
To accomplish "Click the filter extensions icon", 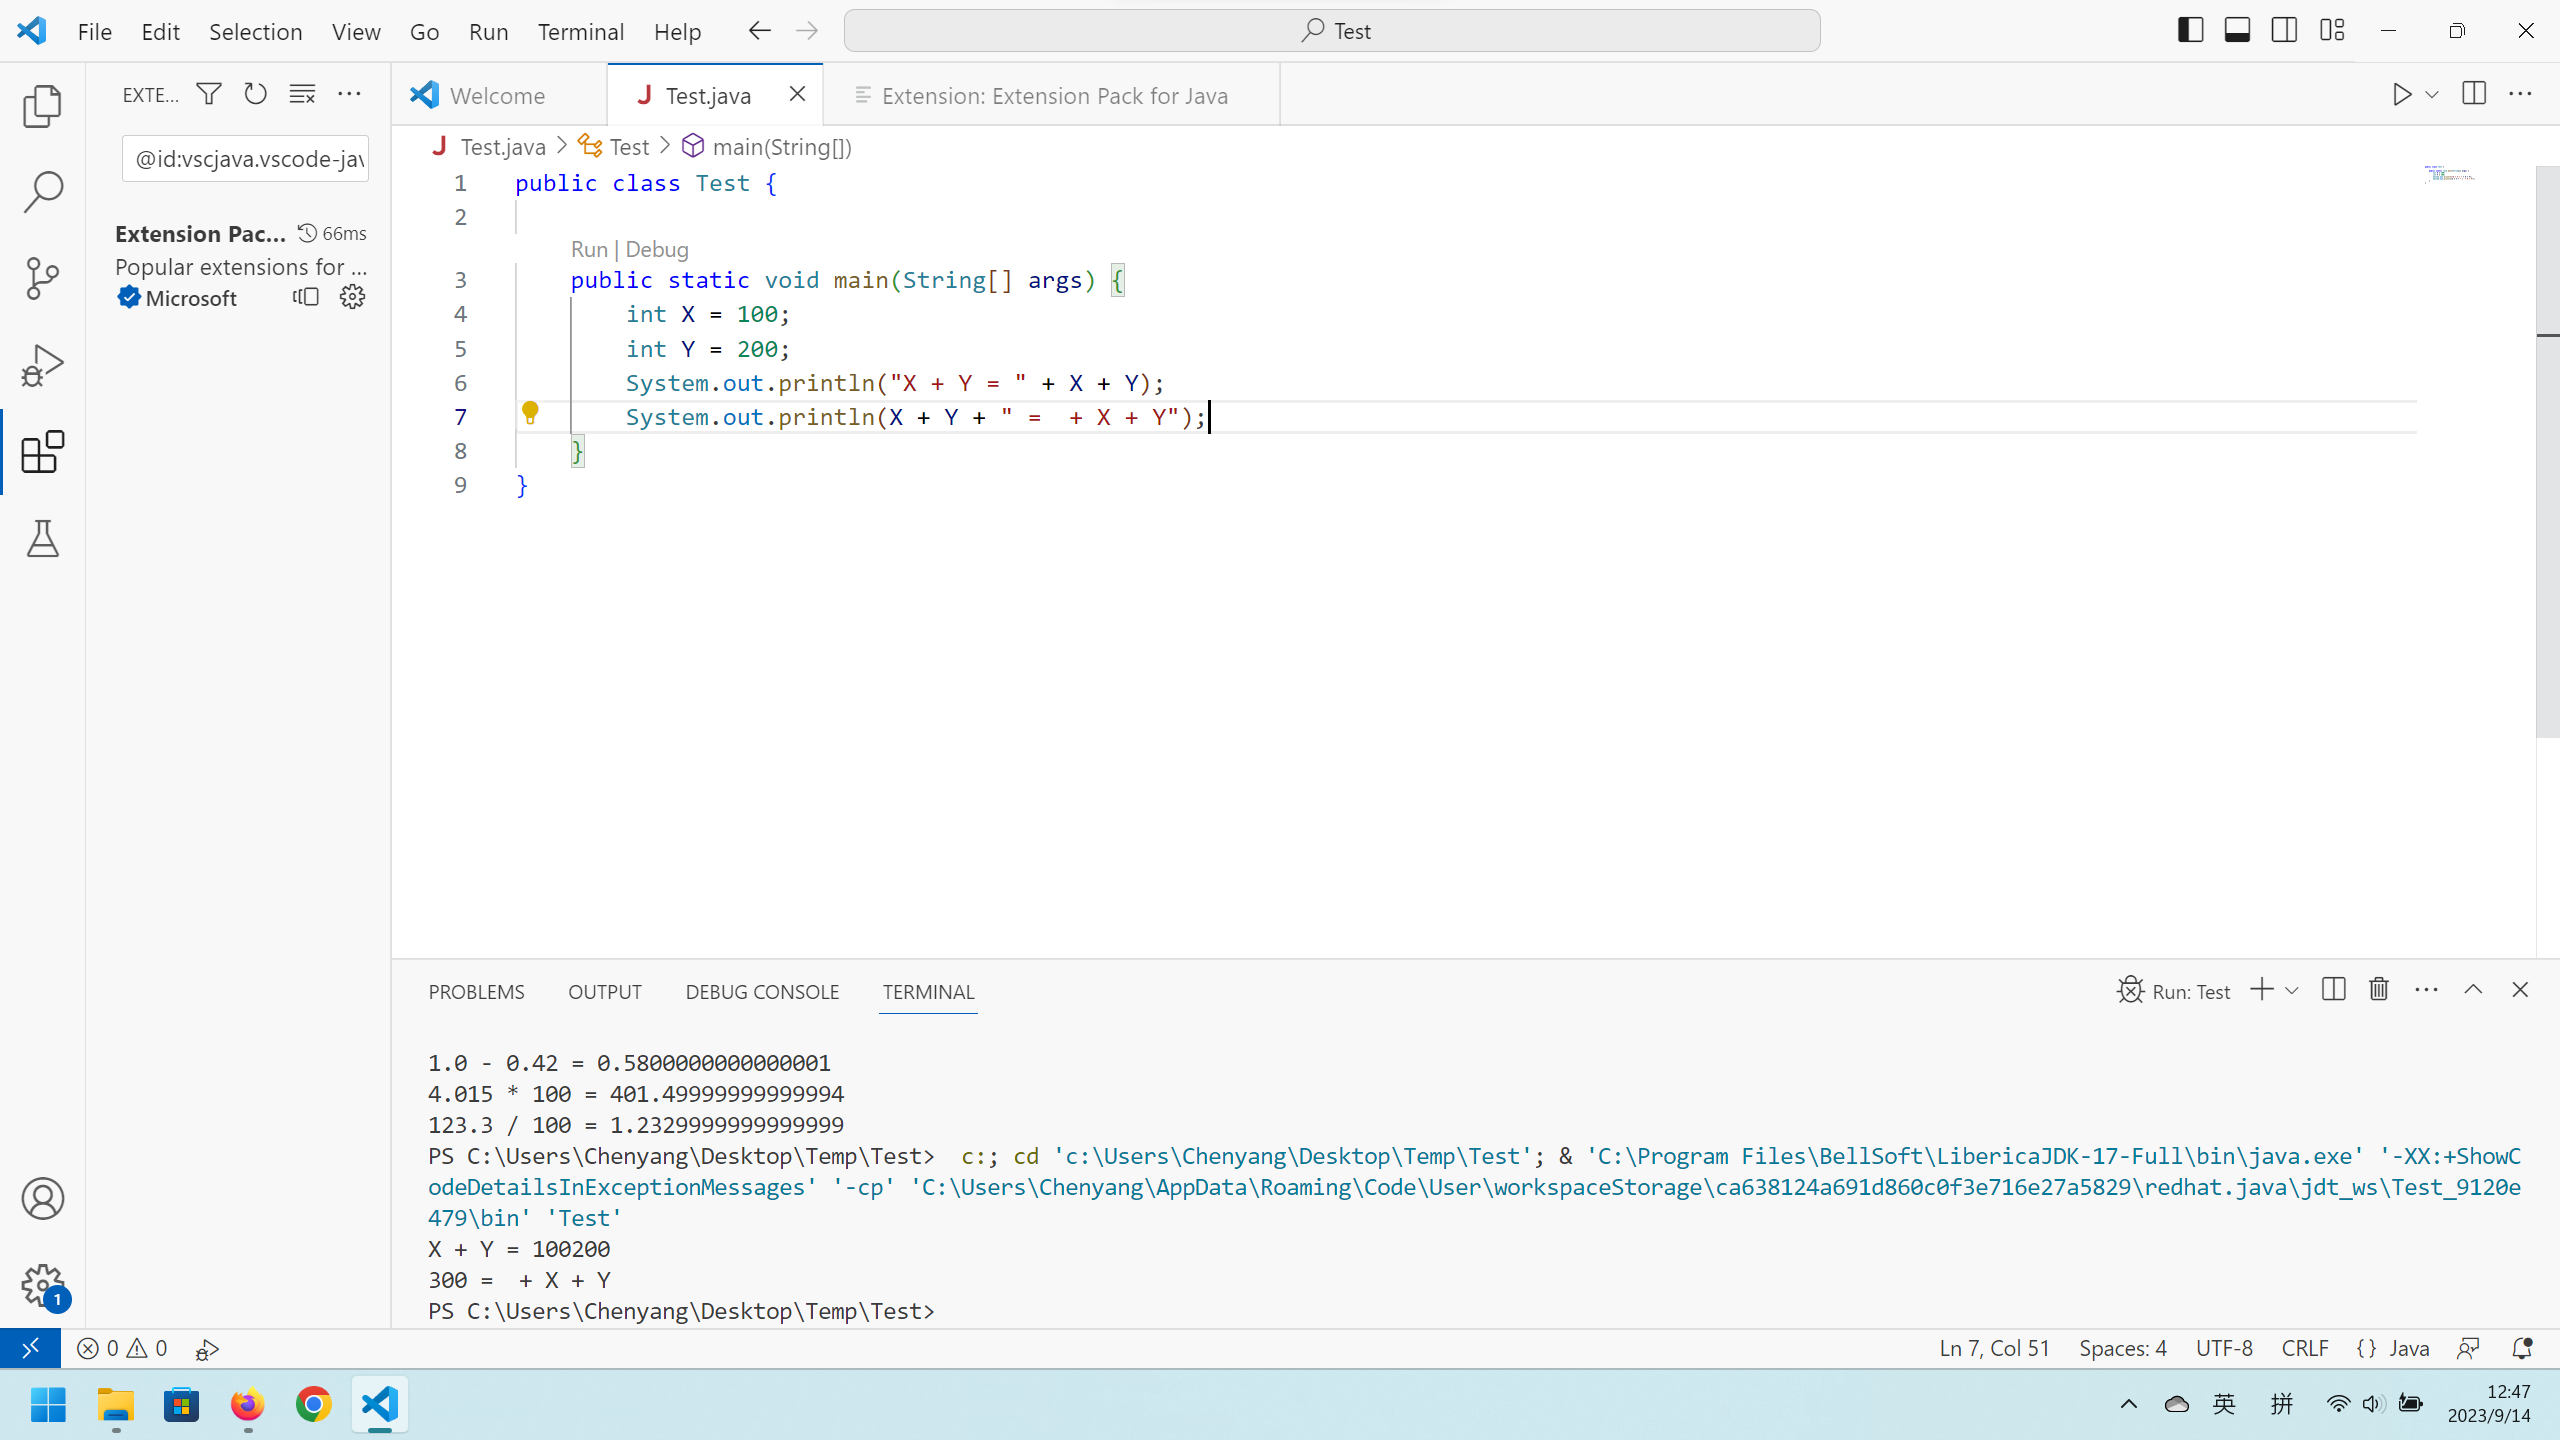I will 209,94.
